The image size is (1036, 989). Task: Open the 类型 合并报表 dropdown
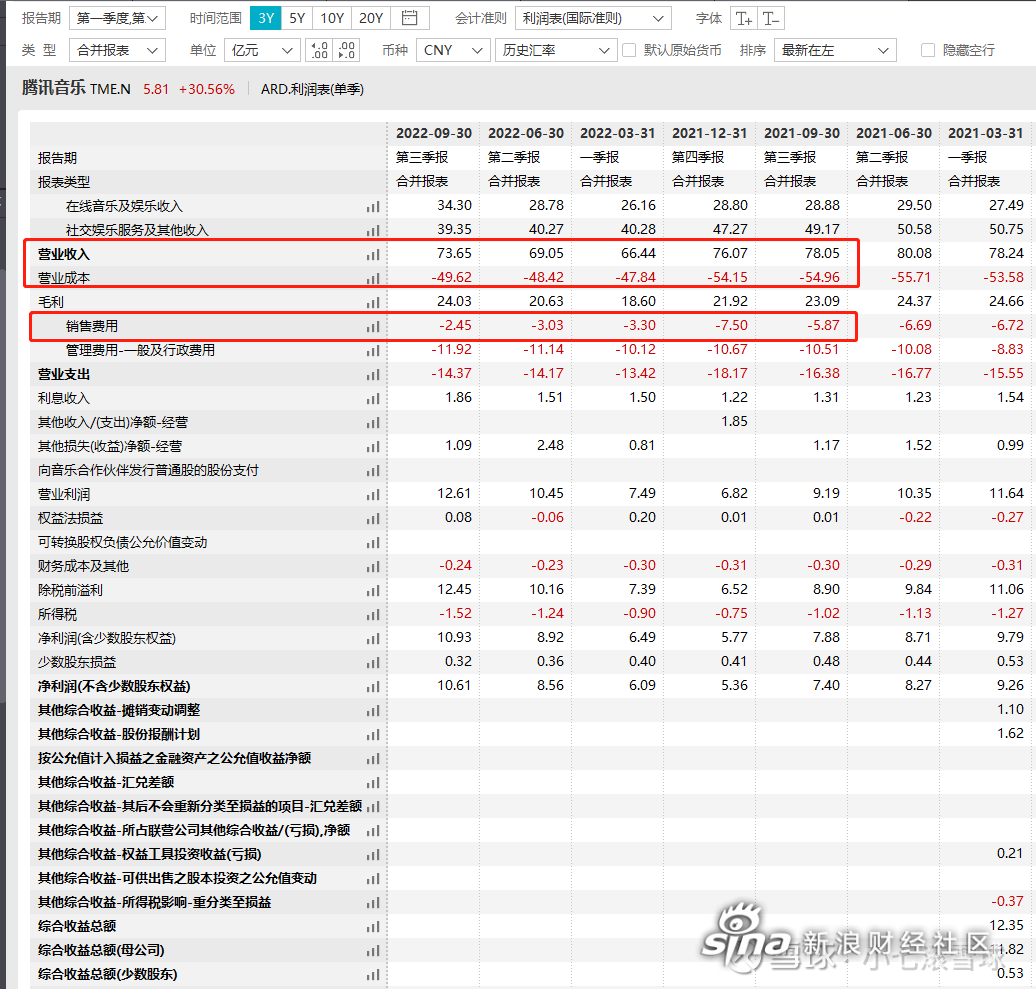pyautogui.click(x=117, y=50)
